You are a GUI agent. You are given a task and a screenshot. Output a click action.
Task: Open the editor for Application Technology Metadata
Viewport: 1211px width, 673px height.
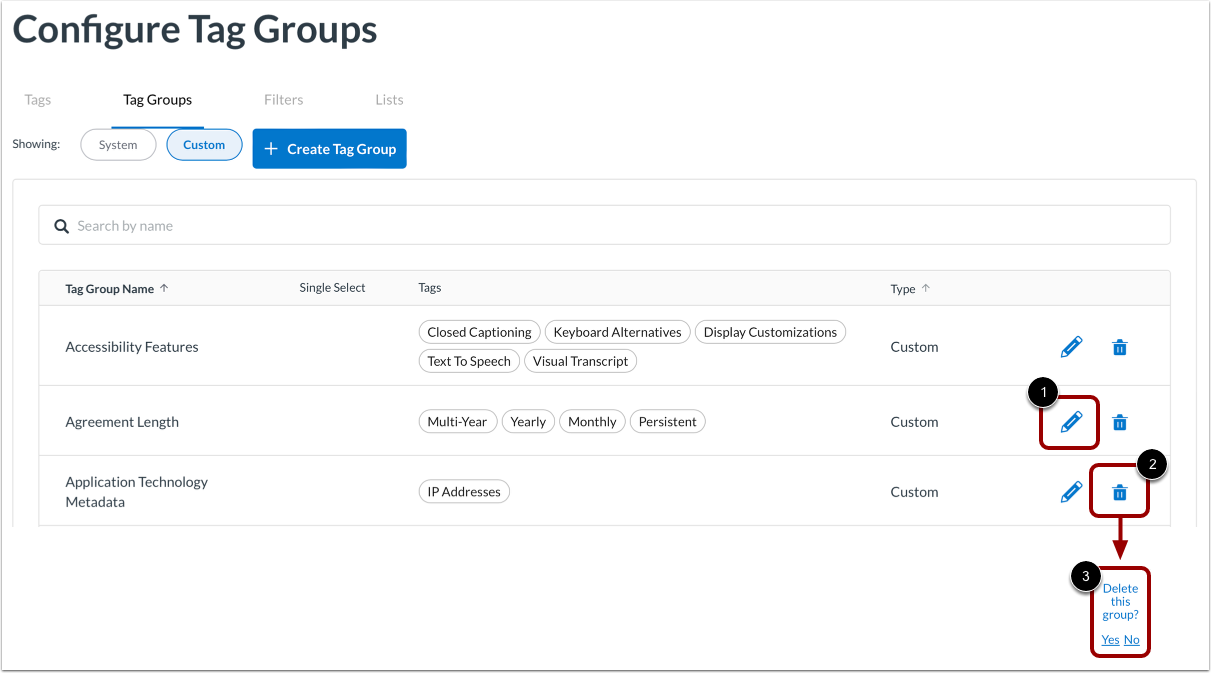coord(1071,491)
